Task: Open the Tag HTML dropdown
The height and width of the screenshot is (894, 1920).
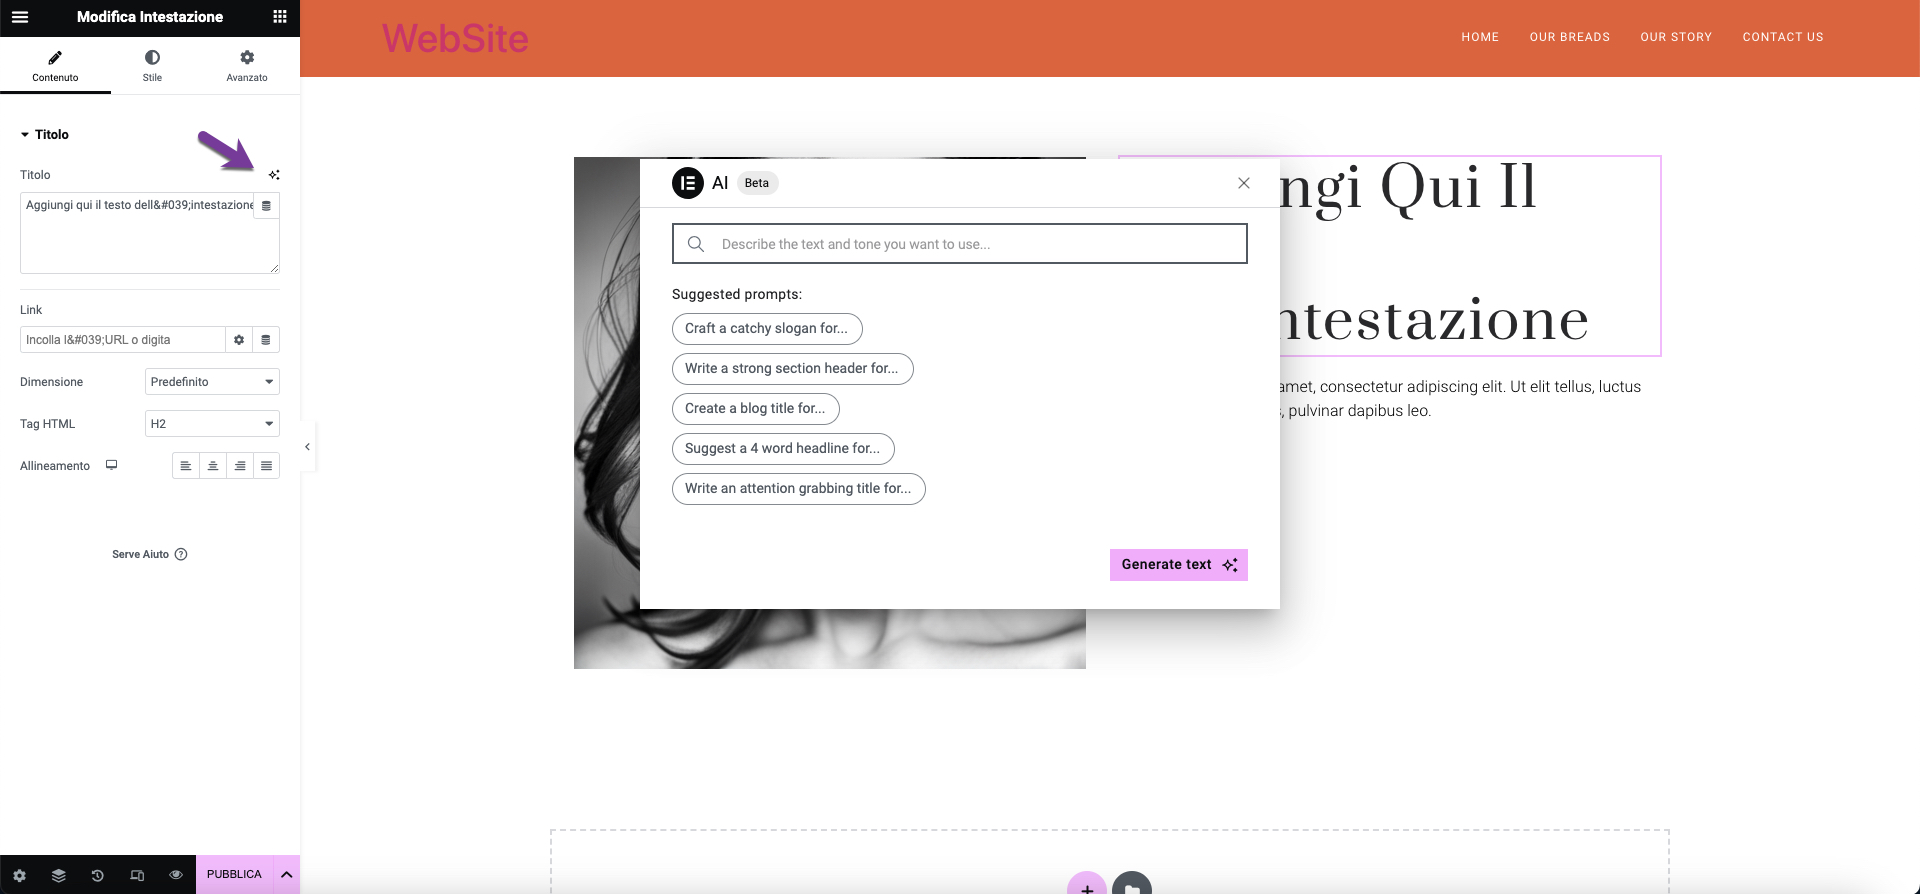Action: coord(212,424)
